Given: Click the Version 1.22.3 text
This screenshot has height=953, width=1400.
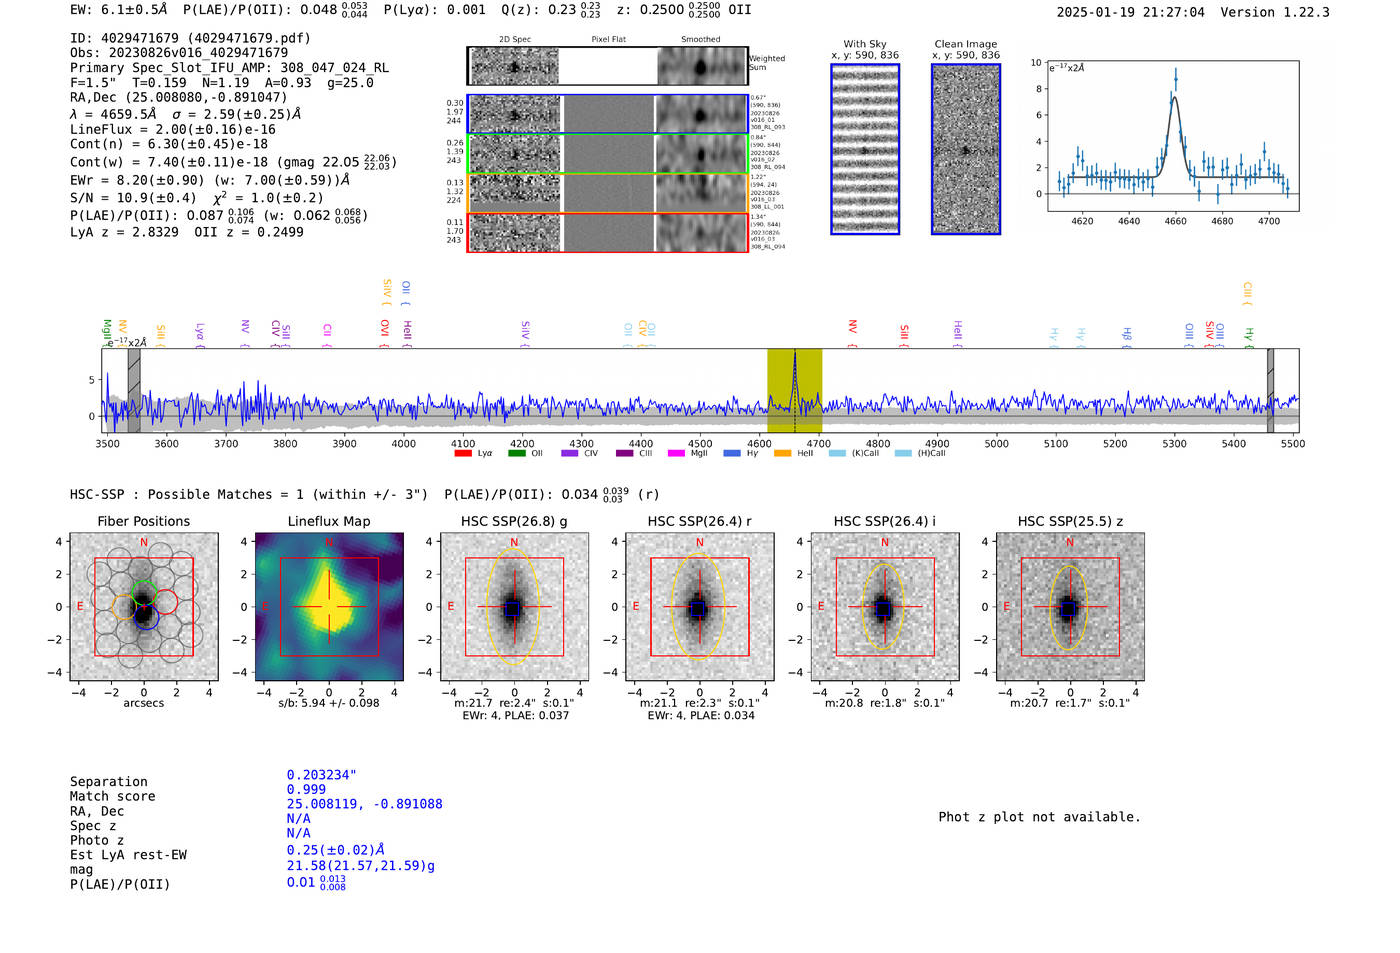Looking at the screenshot, I should [1275, 12].
